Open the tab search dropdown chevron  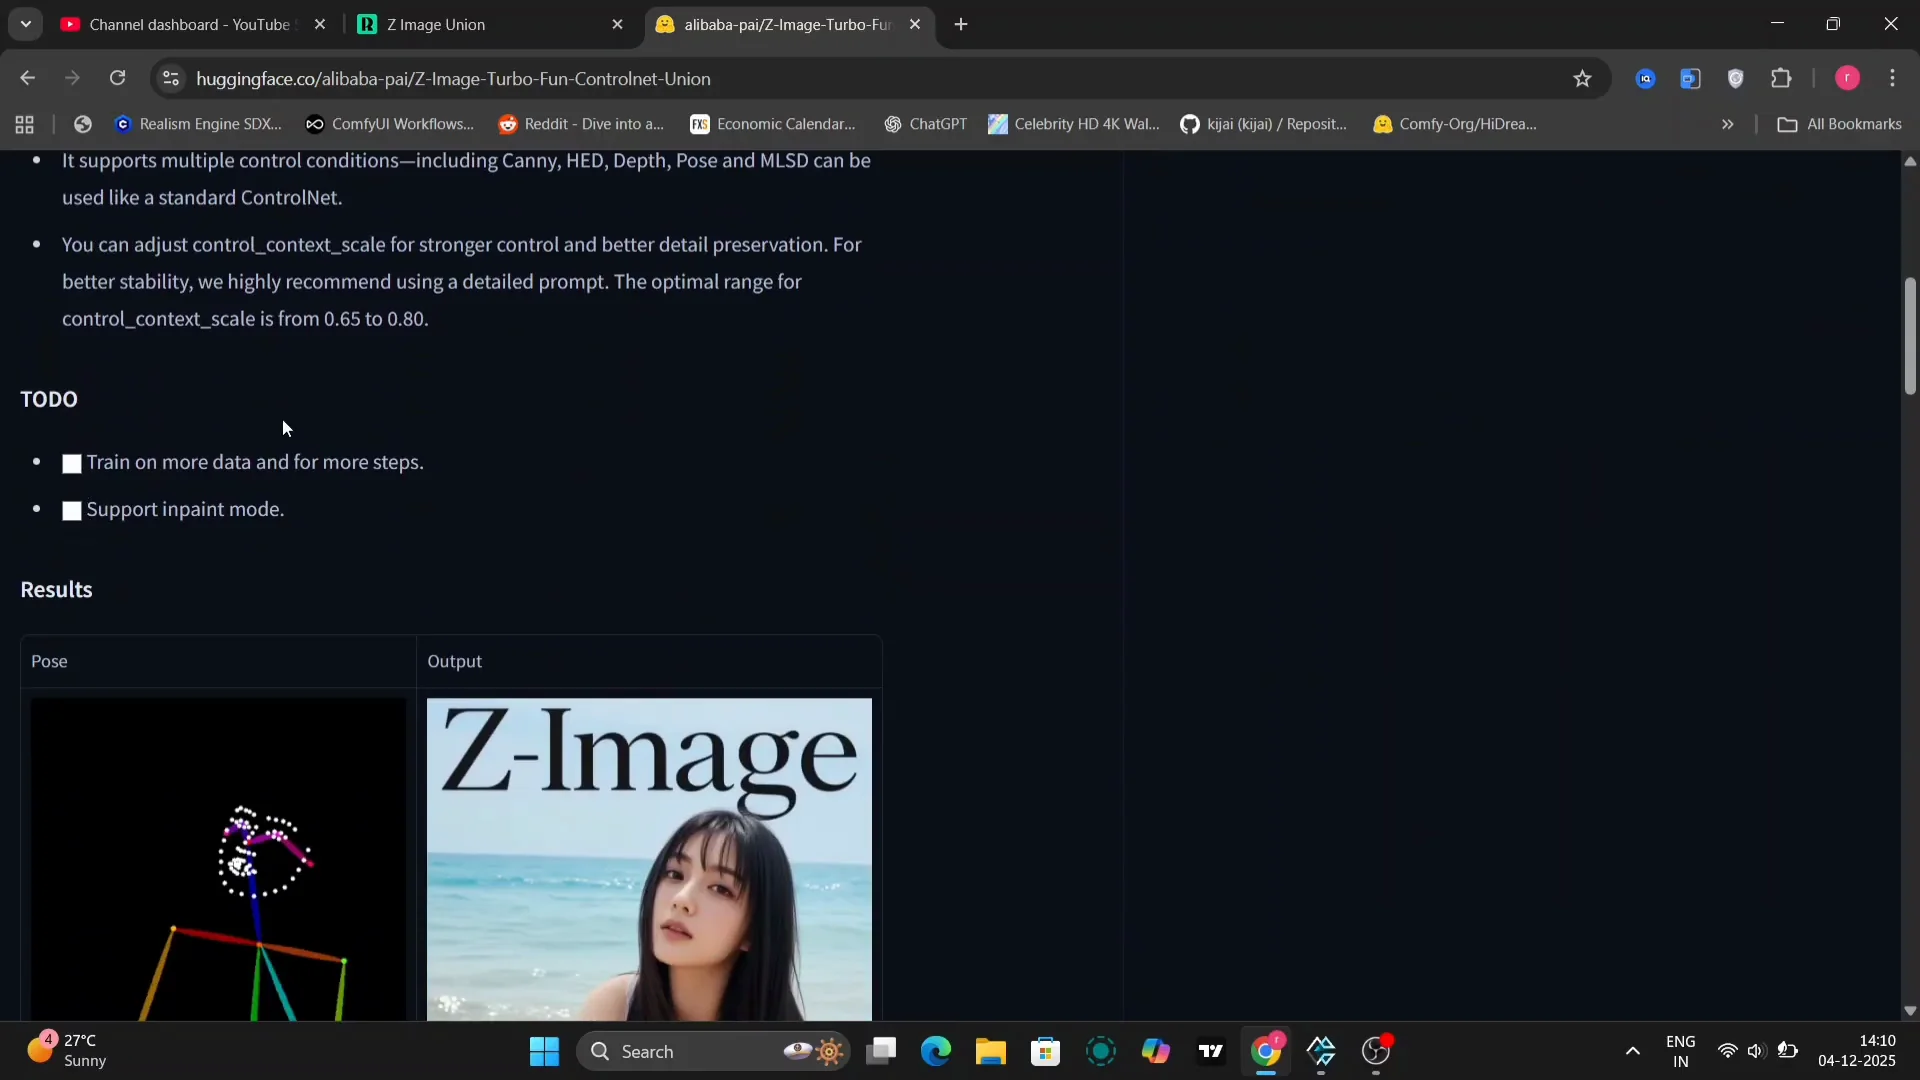25,24
